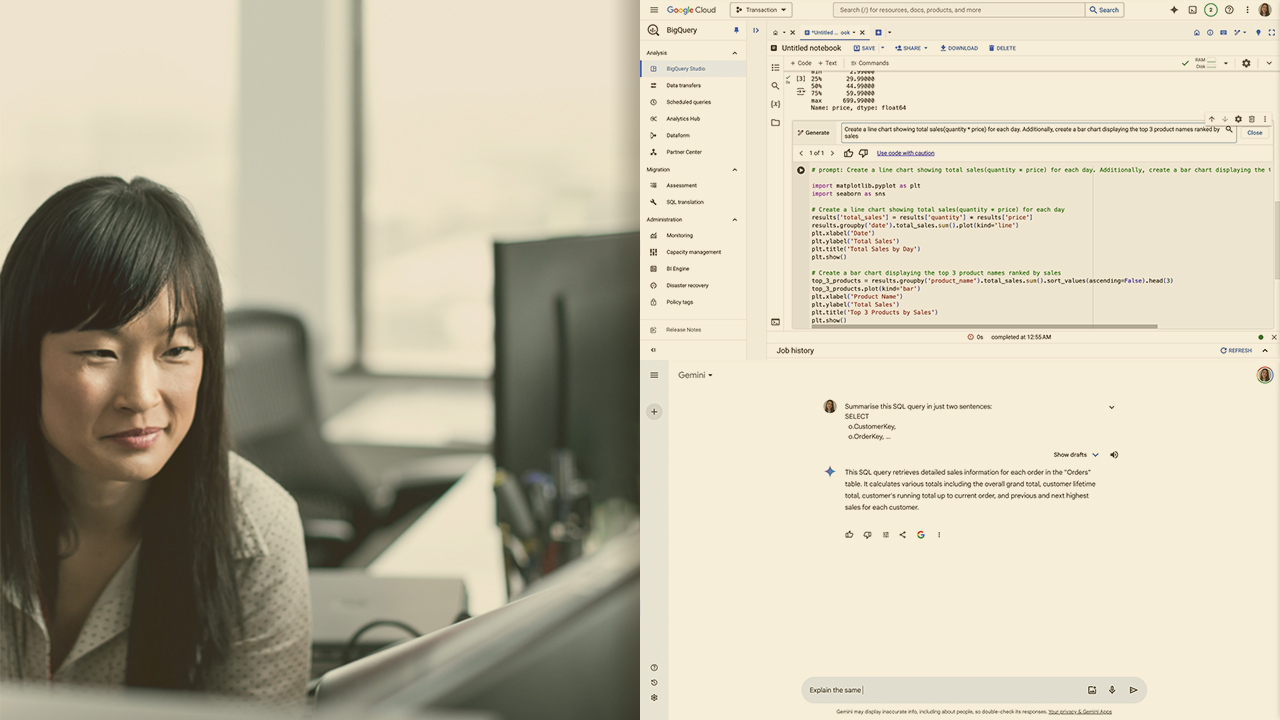Pin the BigQuery product in the sidebar
Screen dimensions: 1280x720
(x=737, y=30)
